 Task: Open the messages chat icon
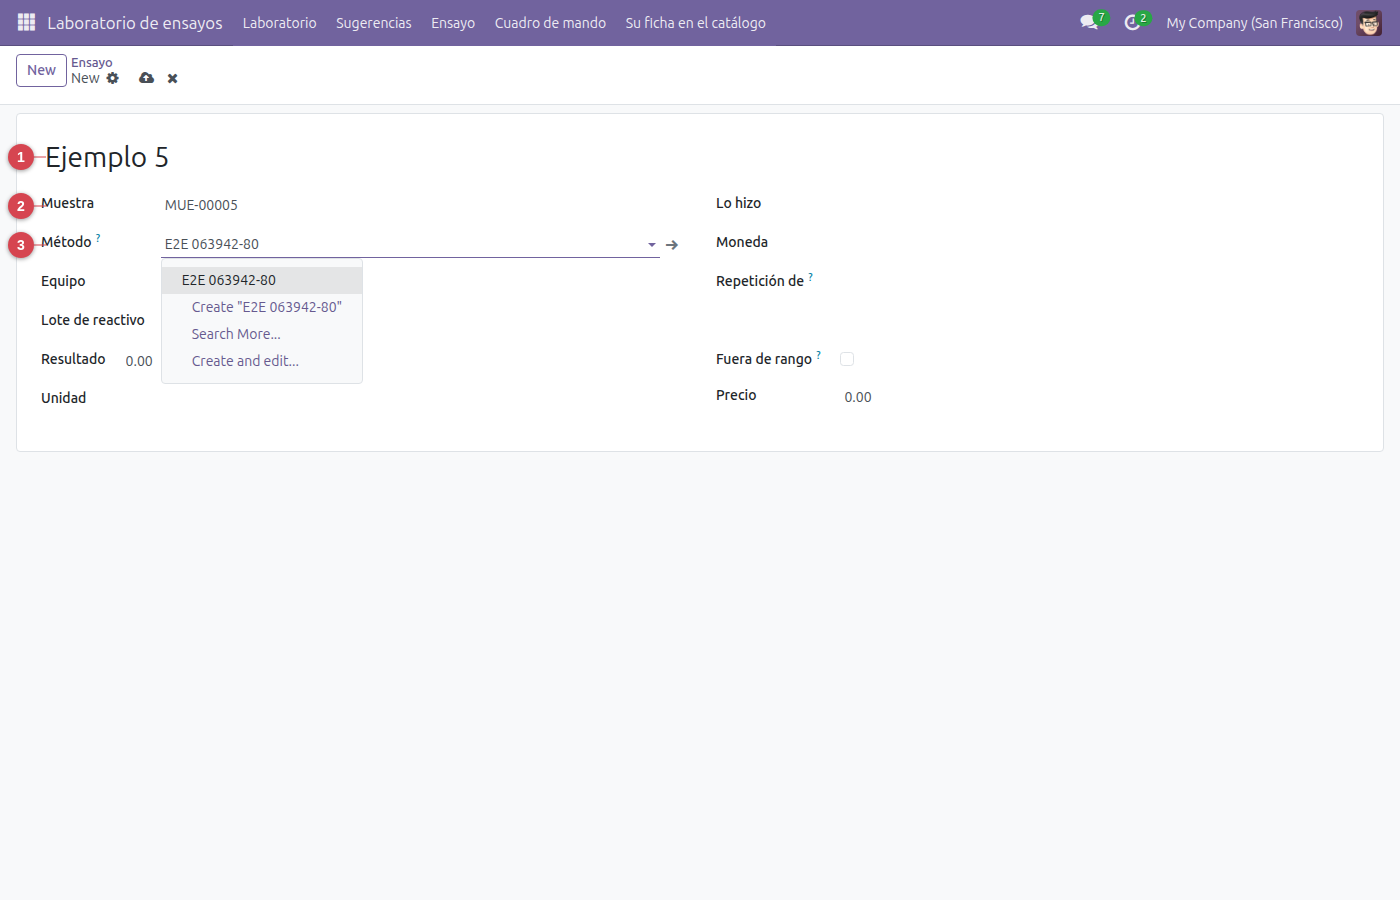(1089, 22)
